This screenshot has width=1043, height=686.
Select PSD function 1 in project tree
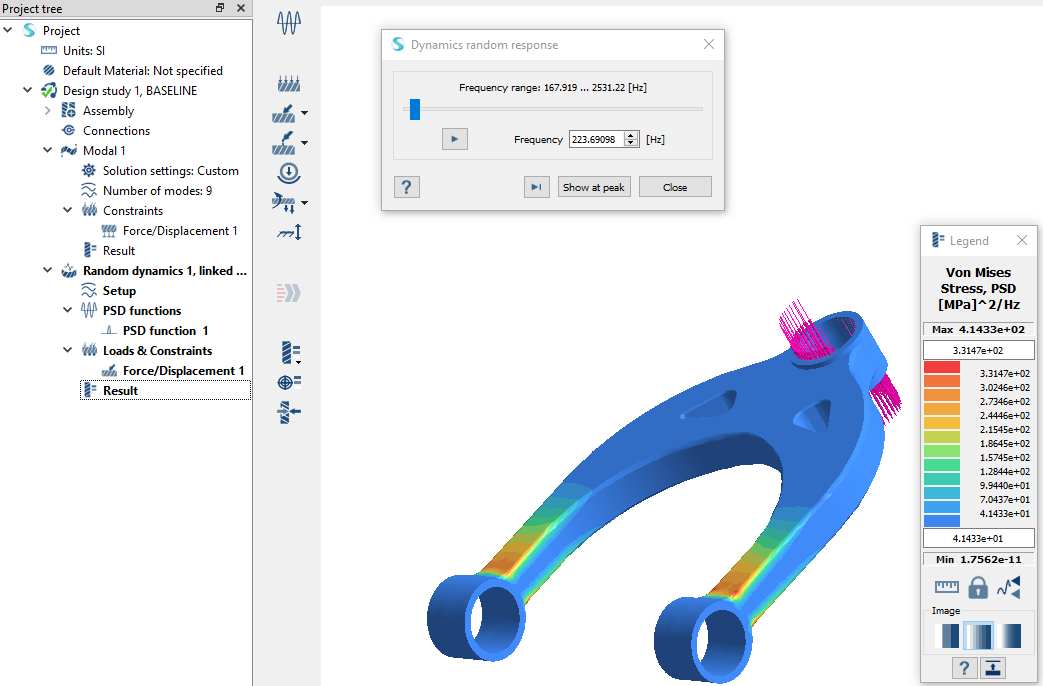[x=165, y=331]
